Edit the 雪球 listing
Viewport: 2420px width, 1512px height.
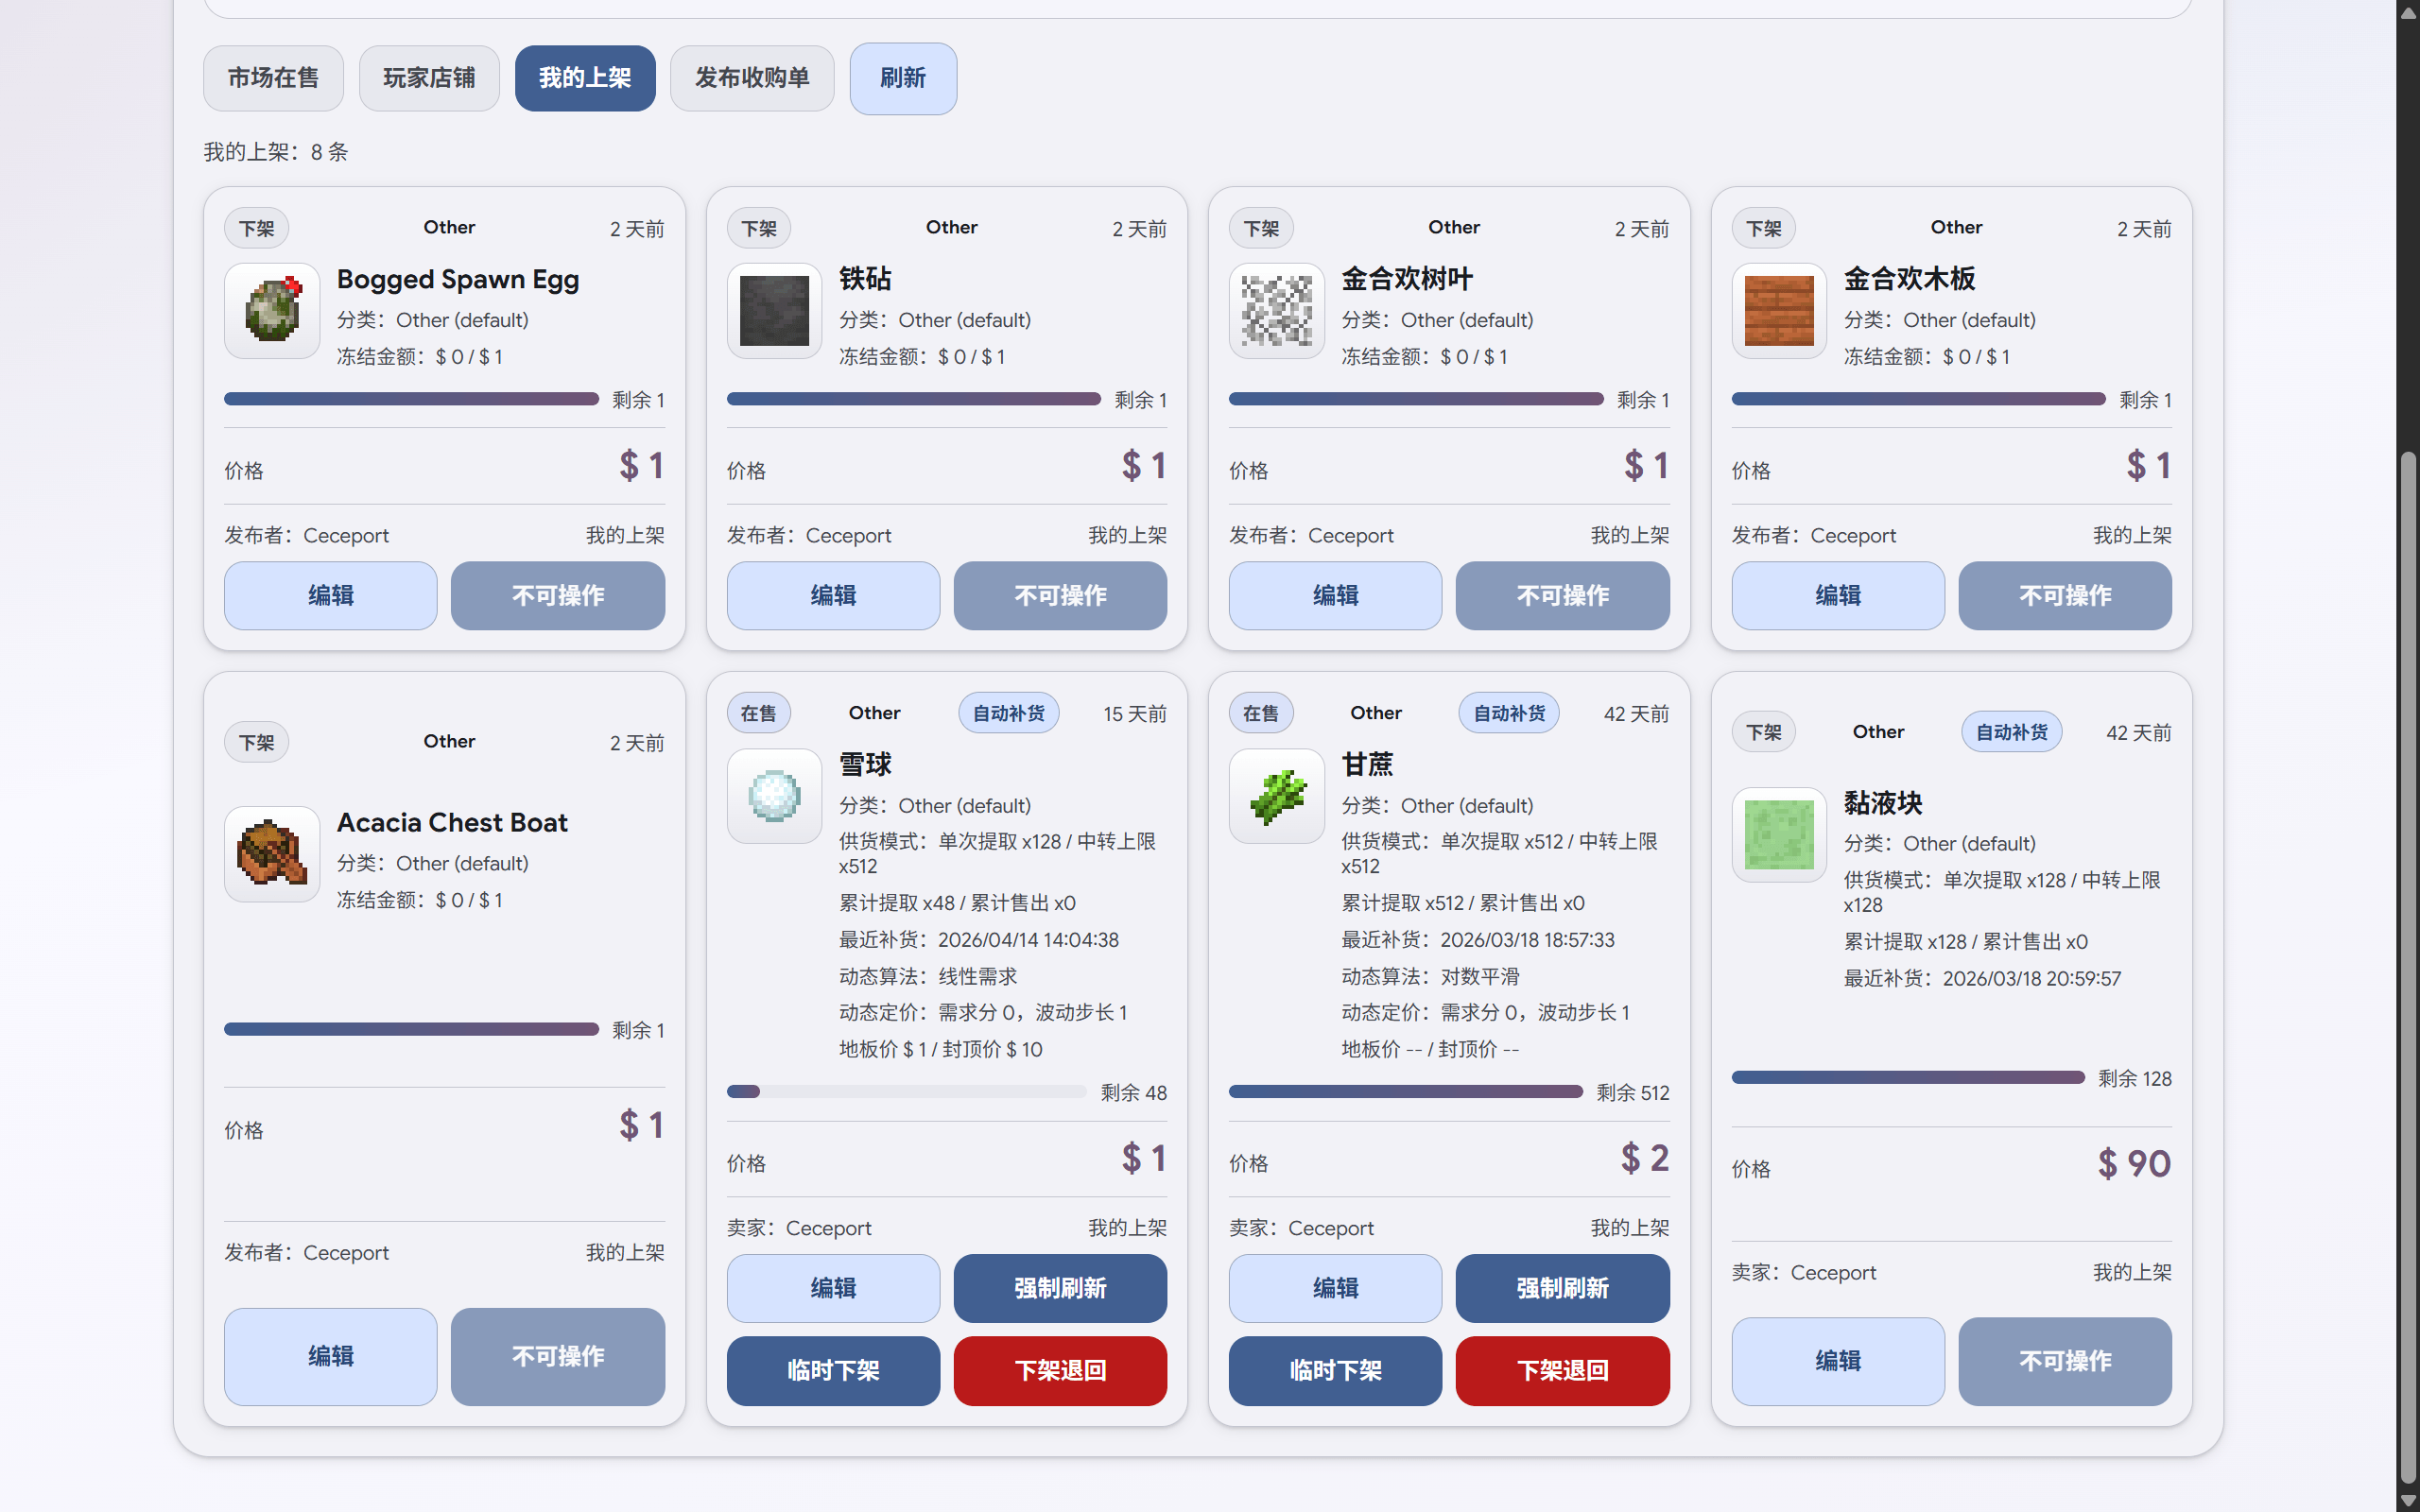pos(833,1289)
